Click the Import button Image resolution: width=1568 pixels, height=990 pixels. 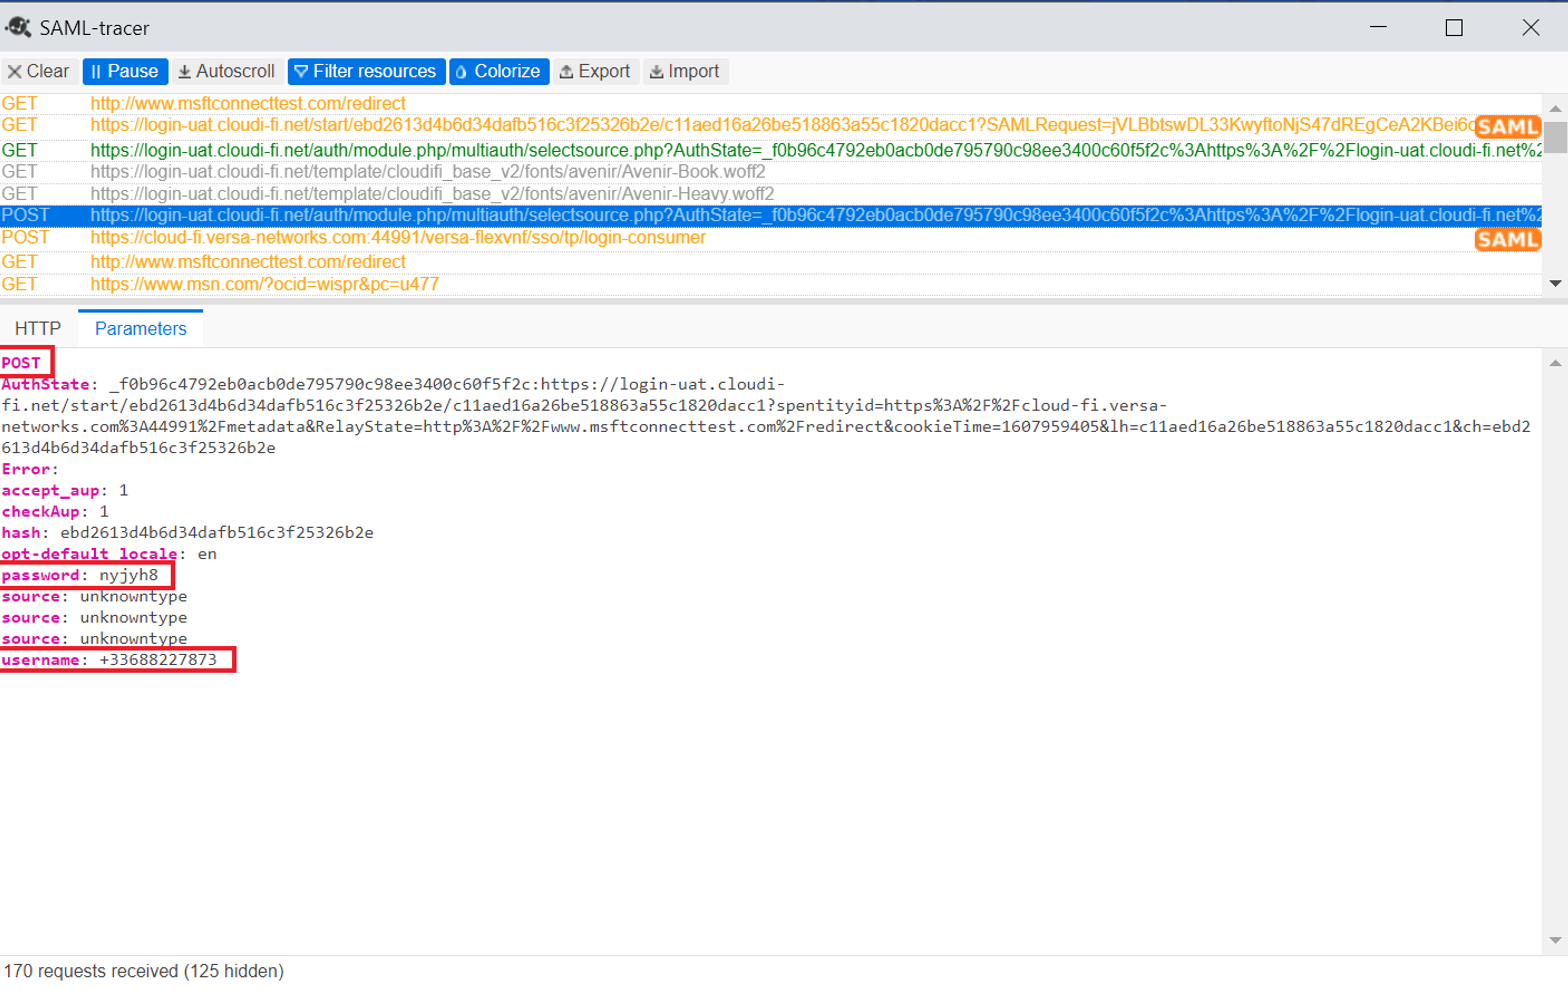(x=685, y=71)
